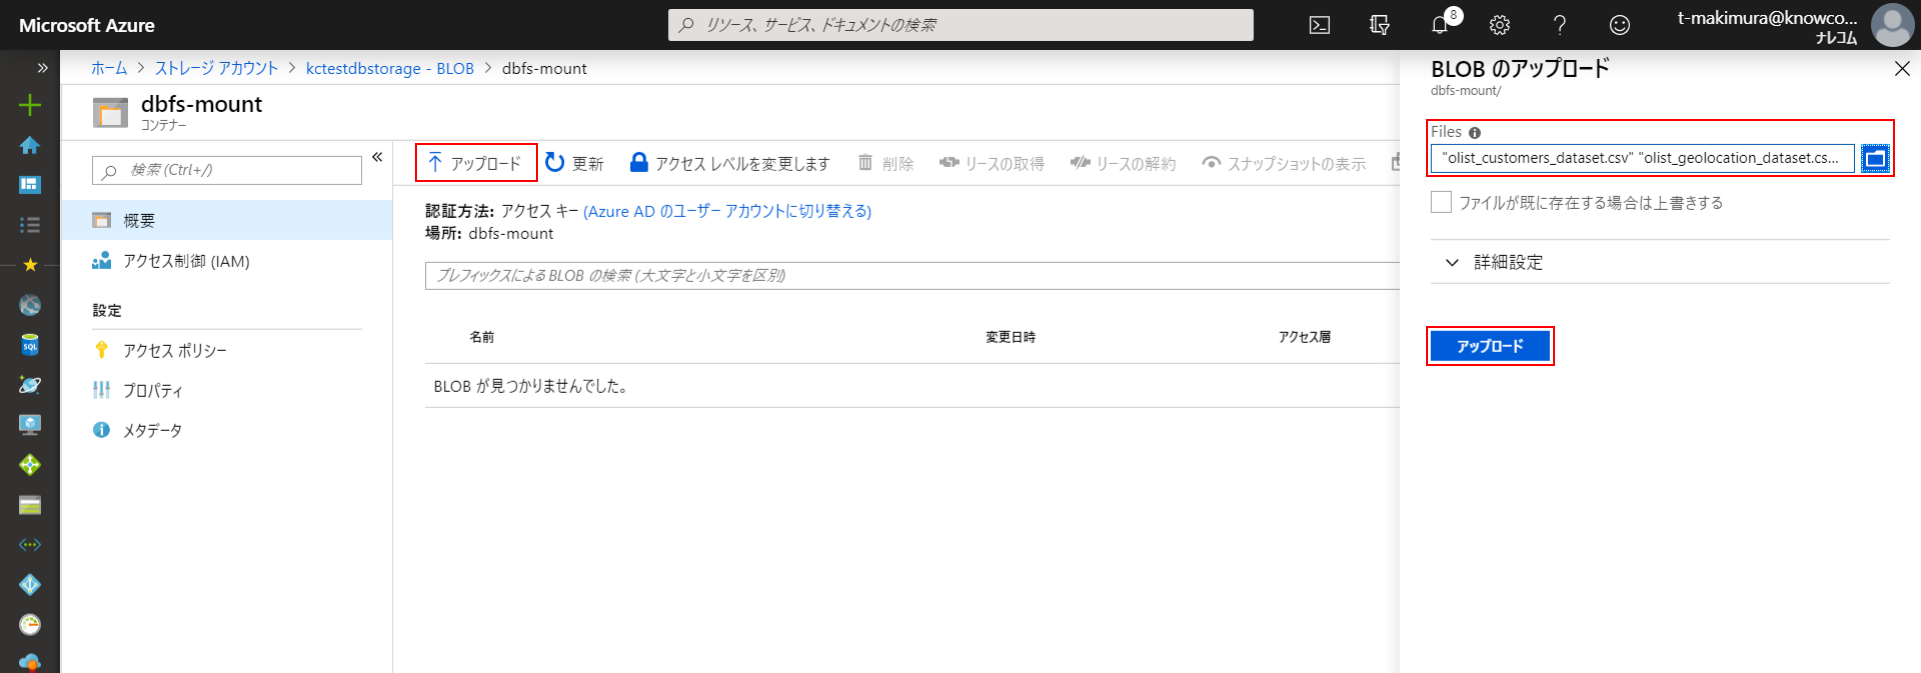Viewport: 1921px width, 673px height.
Task: Expand left sidebar with double chevron
Action: [42, 68]
